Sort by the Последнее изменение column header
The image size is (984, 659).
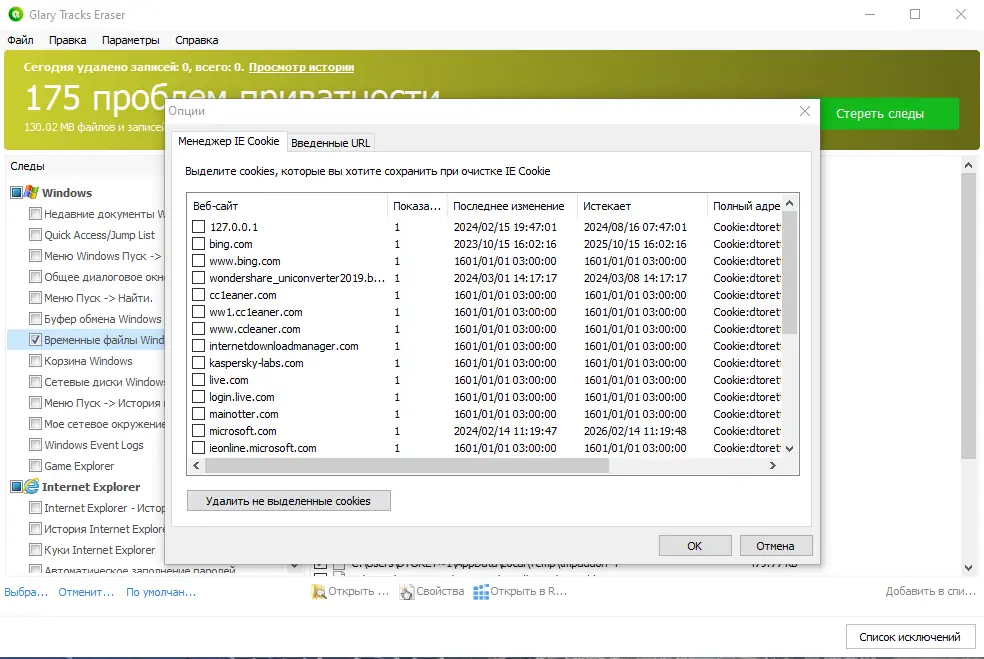click(x=511, y=206)
